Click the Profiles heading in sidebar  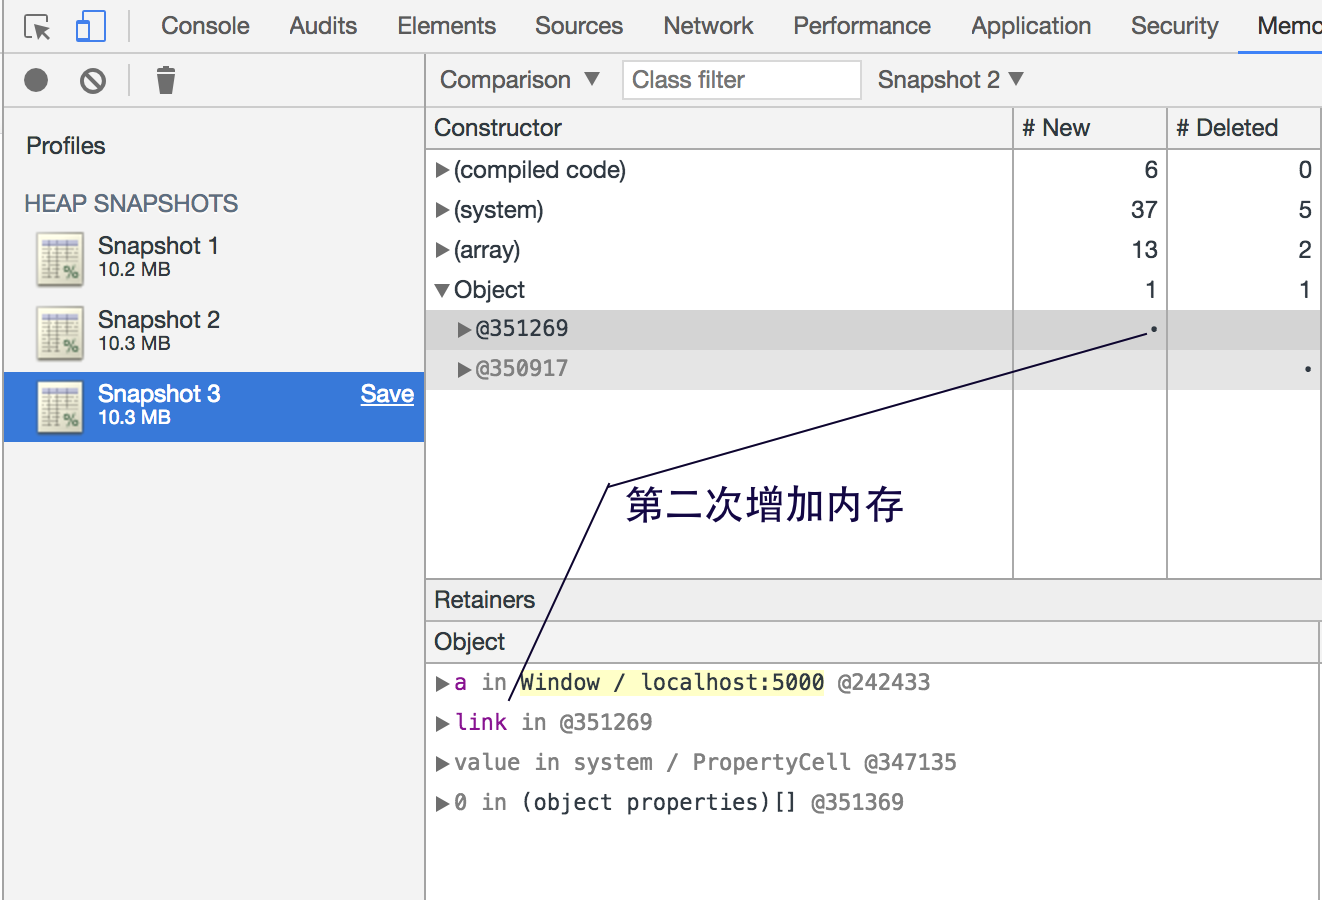click(66, 146)
